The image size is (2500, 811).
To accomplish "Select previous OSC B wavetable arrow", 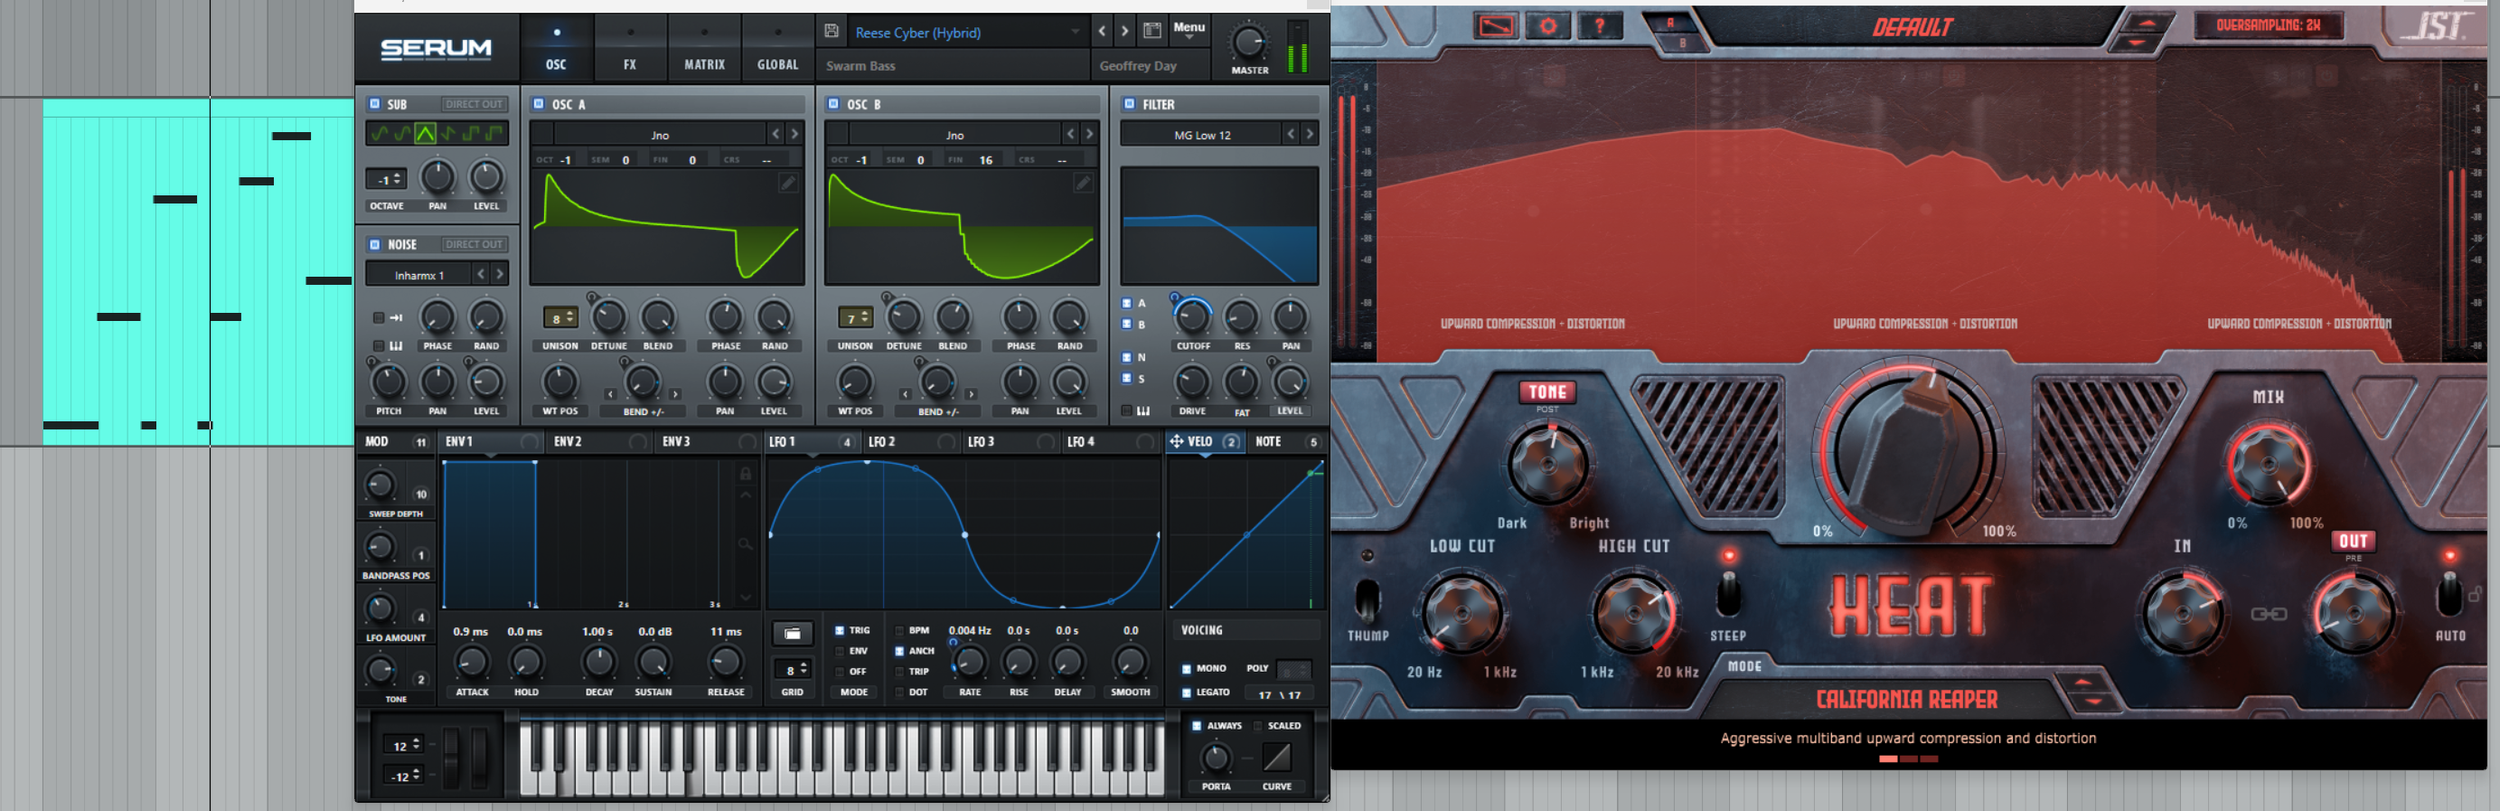I will coord(1070,134).
